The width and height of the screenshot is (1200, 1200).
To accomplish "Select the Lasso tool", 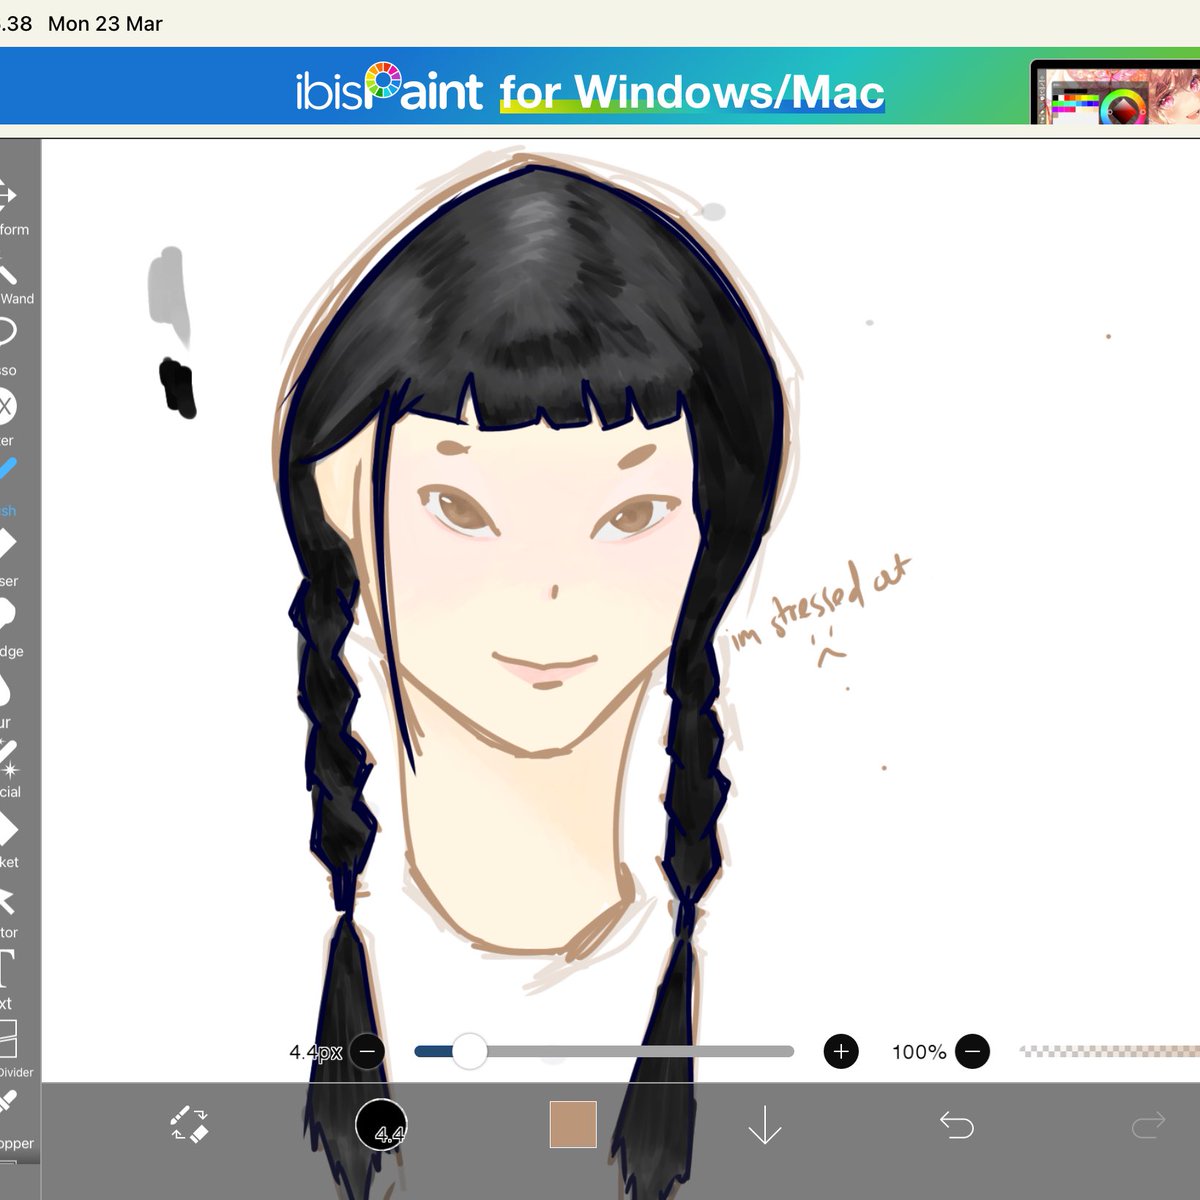I will 10,347.
